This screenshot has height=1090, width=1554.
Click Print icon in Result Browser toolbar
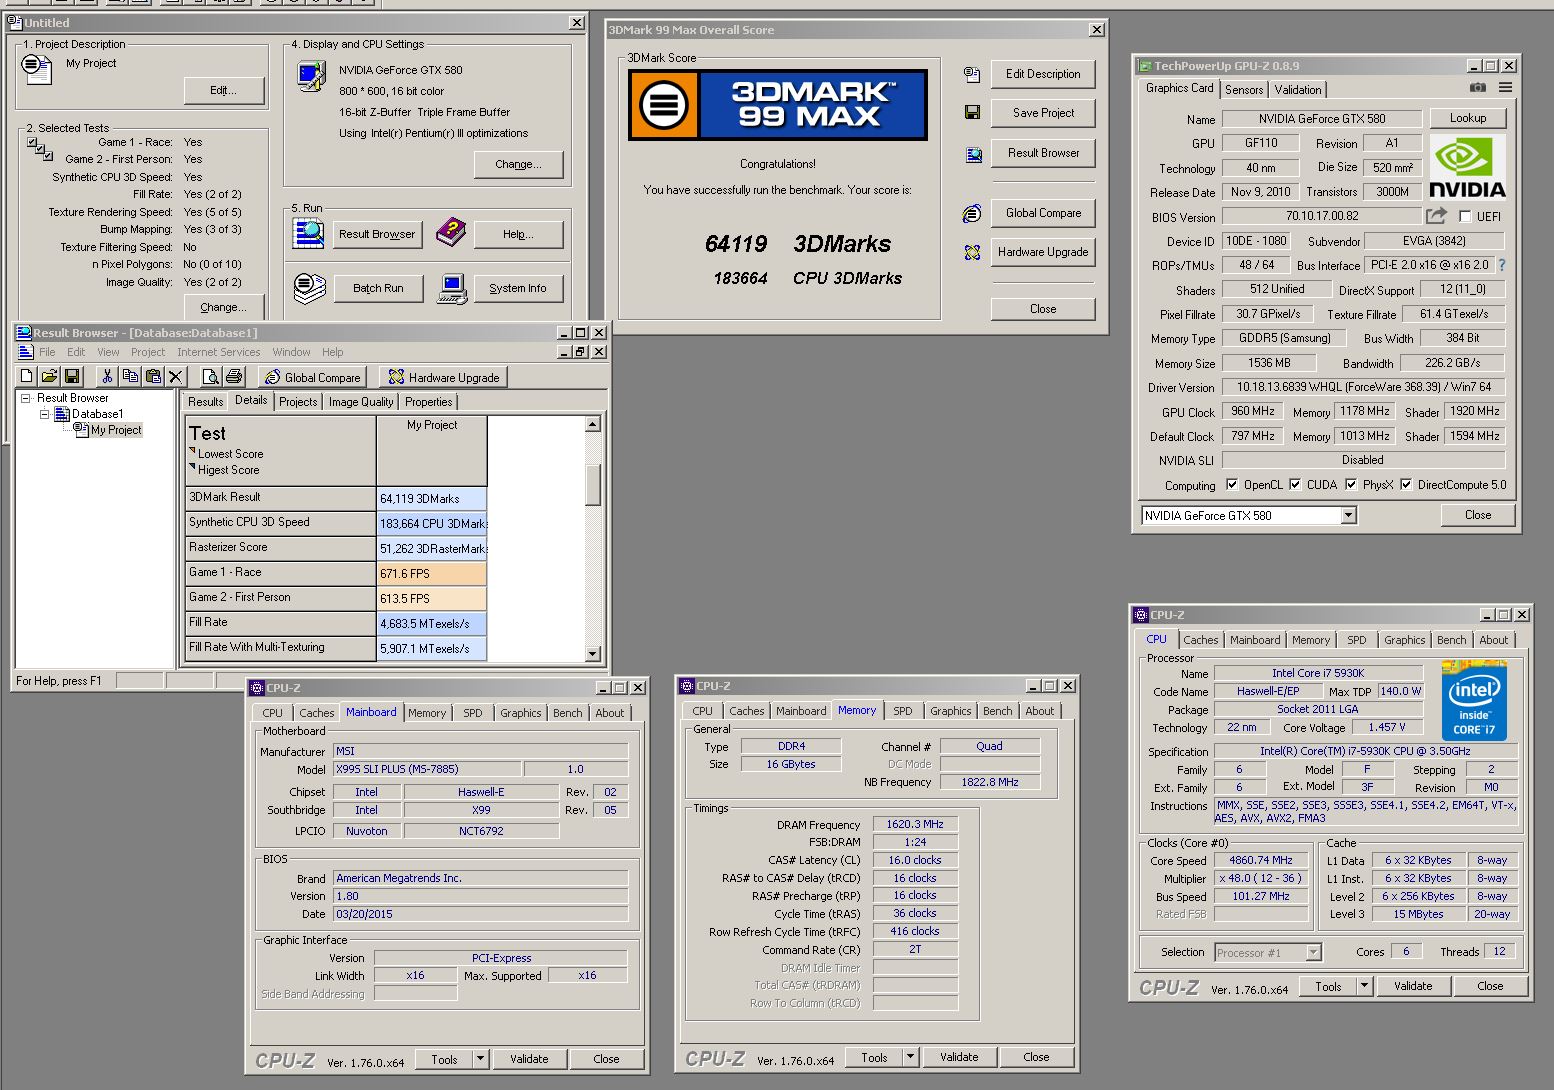coord(234,377)
